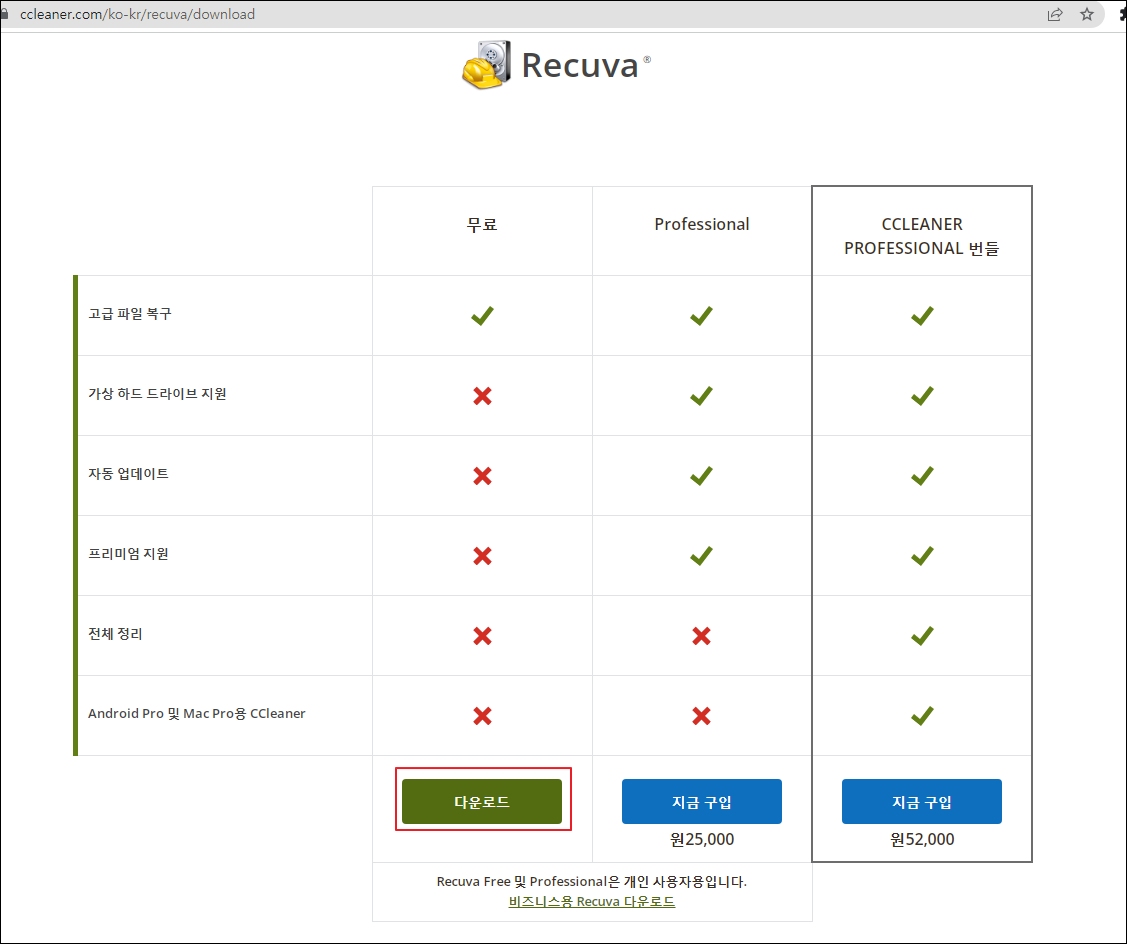Click the 무료 column header
1127x944 pixels.
coord(482,224)
